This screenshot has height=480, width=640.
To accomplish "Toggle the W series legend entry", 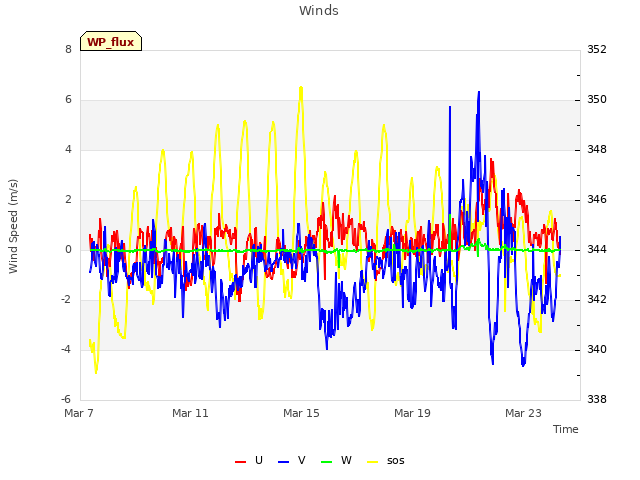I will point(336,460).
